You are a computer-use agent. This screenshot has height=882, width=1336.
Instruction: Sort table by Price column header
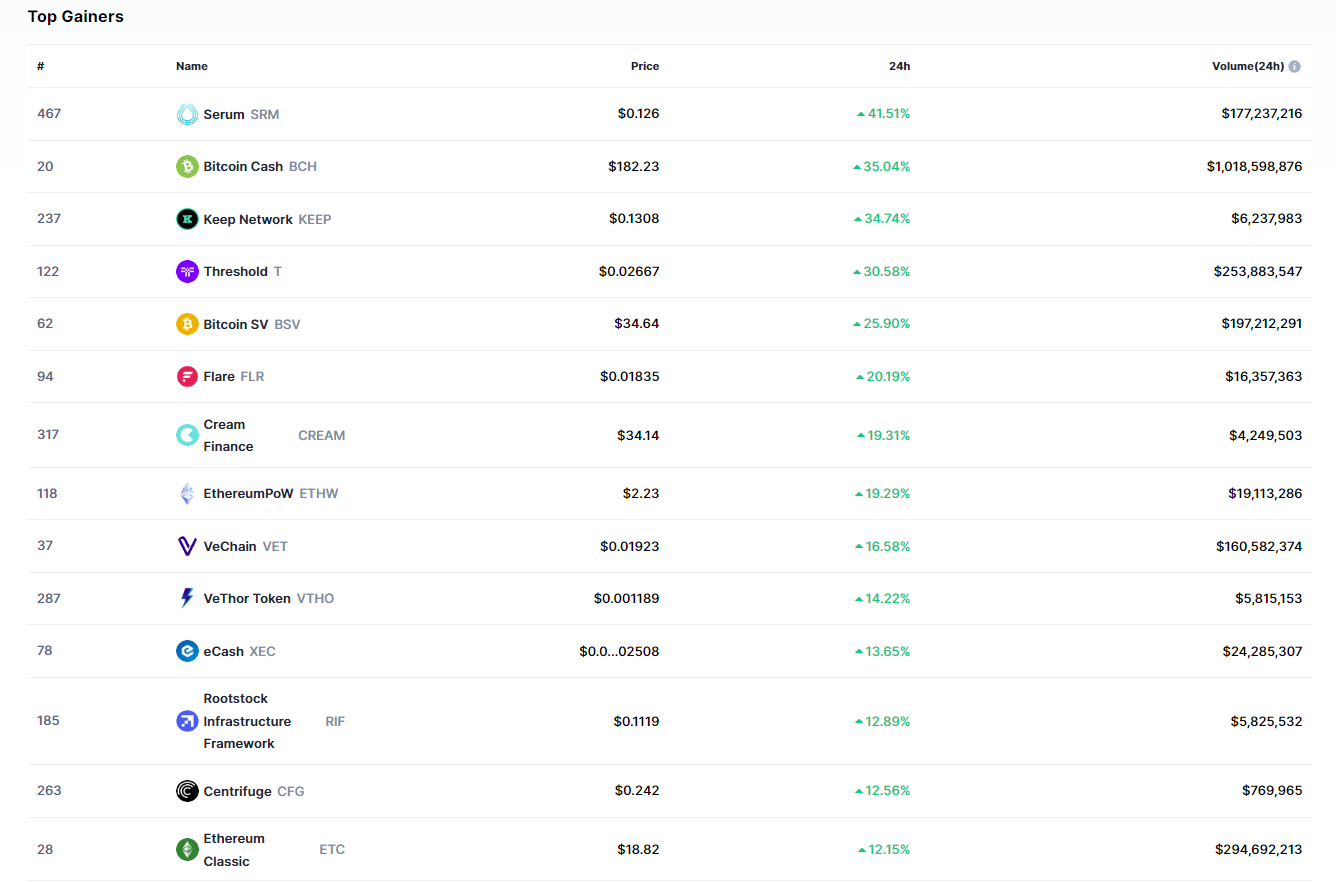(644, 66)
